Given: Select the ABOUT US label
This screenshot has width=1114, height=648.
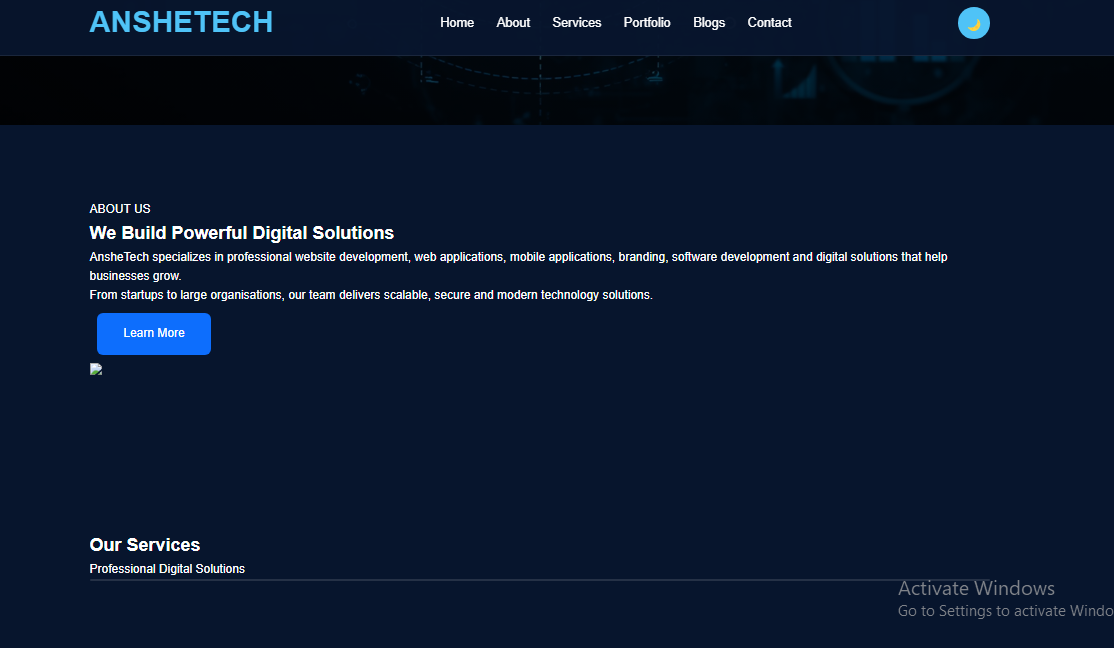Looking at the screenshot, I should [x=120, y=209].
